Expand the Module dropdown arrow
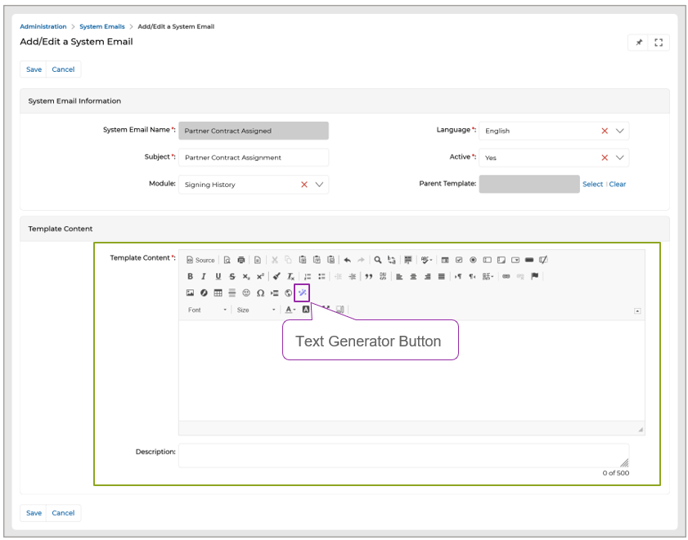The image size is (688, 540). [x=320, y=185]
